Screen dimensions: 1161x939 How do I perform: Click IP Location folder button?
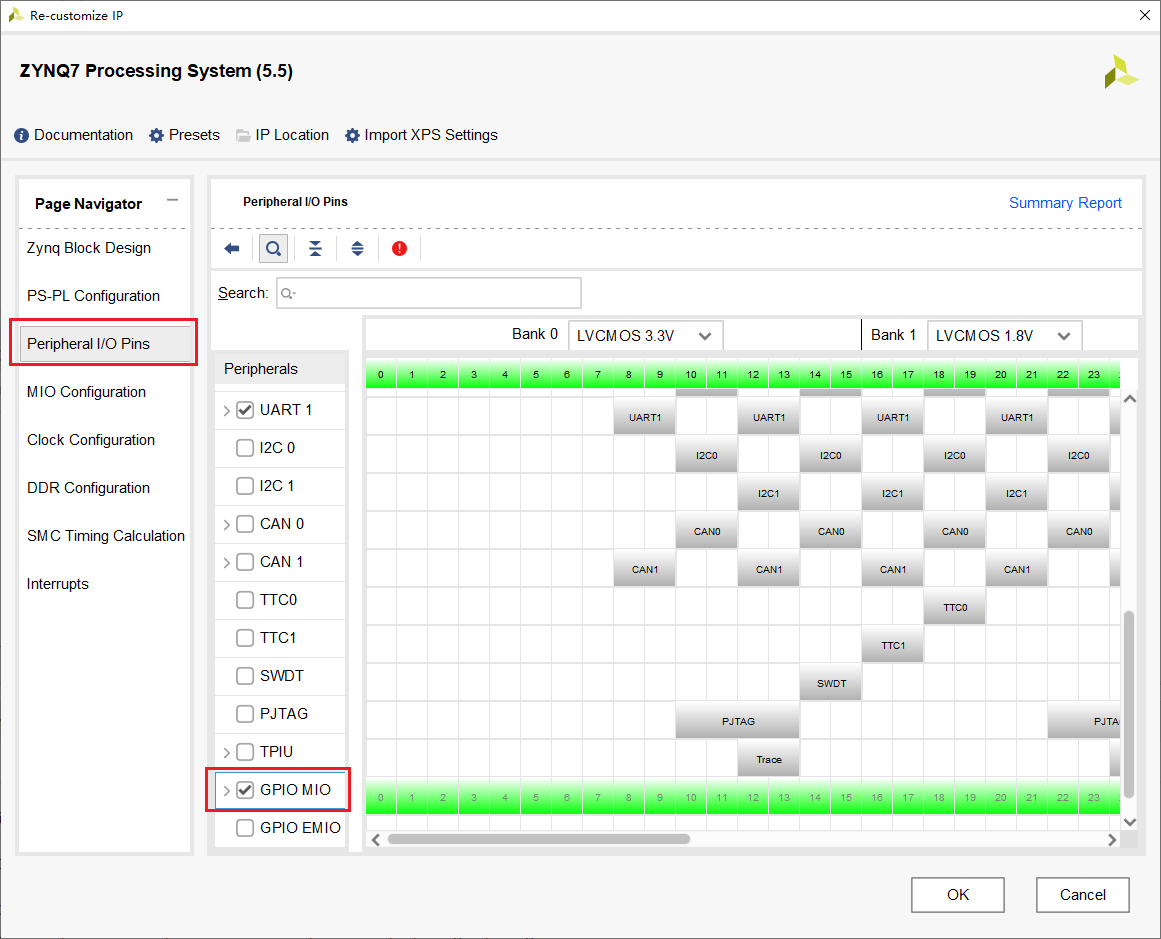coord(282,135)
